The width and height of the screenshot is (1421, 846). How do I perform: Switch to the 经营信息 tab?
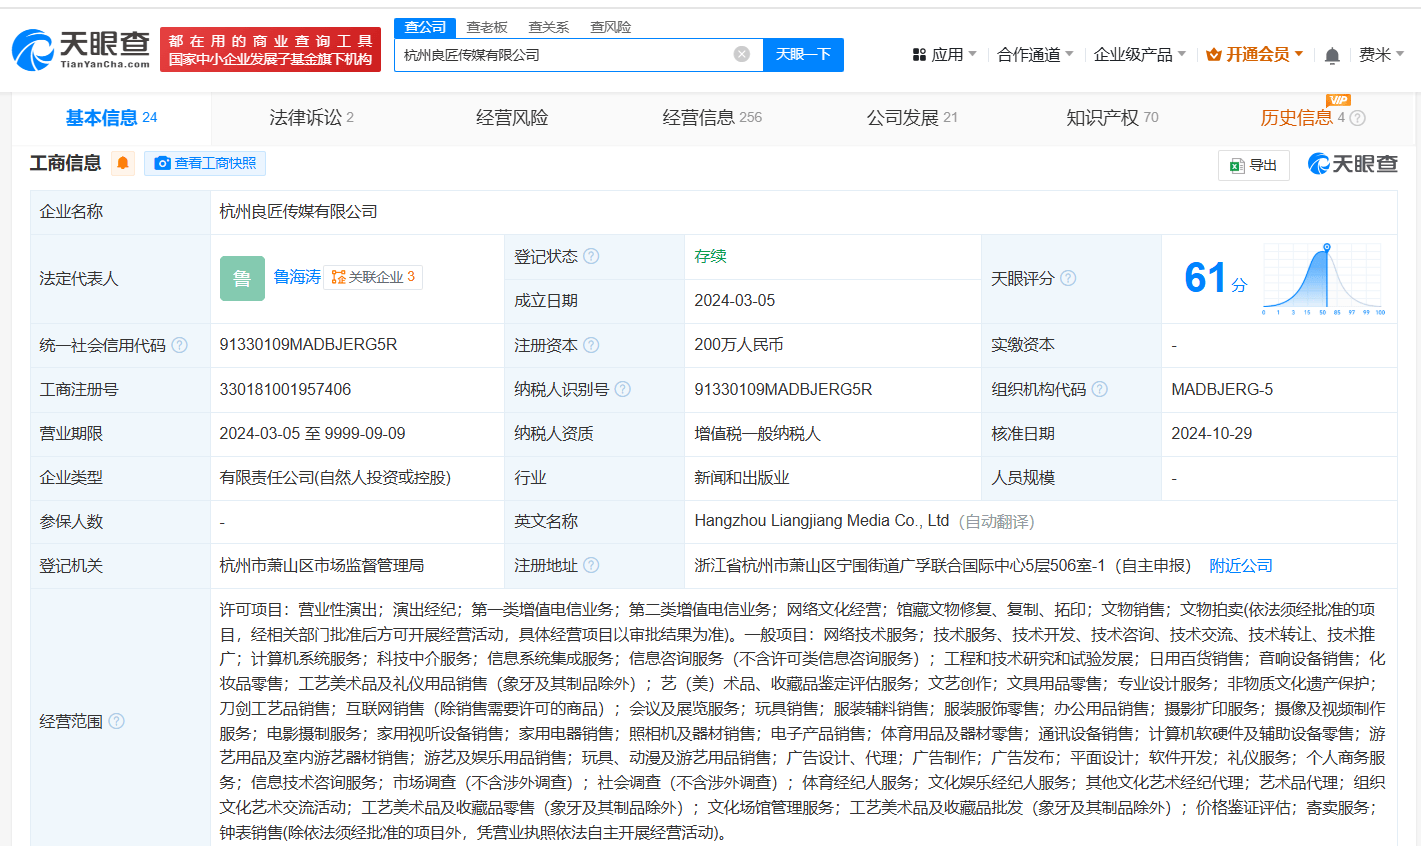(712, 118)
